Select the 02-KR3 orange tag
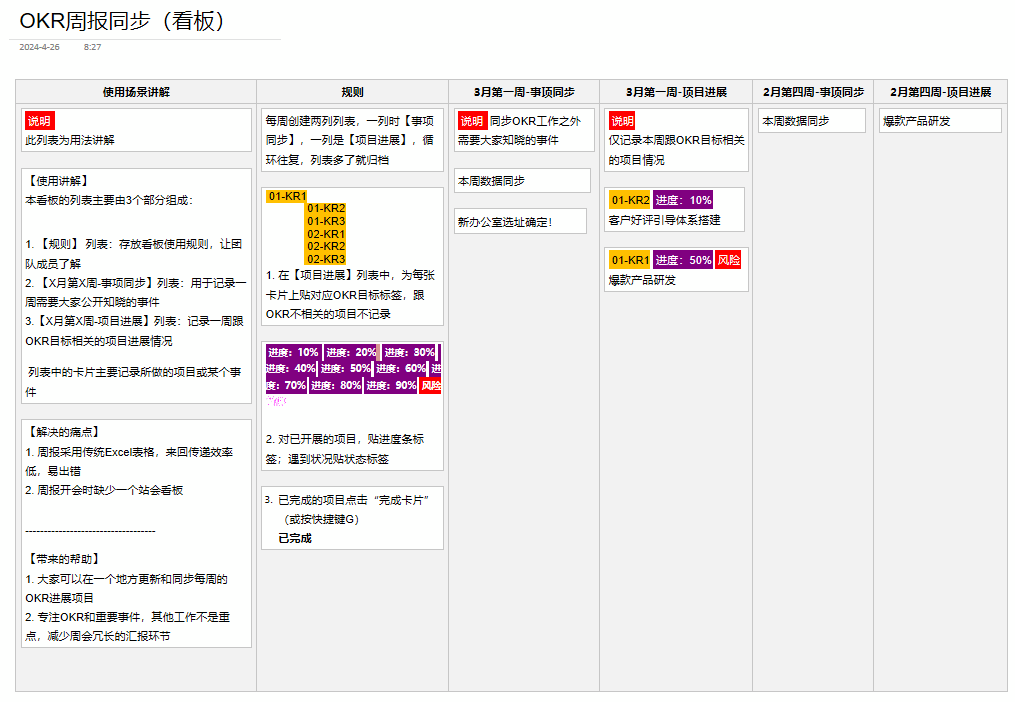This screenshot has width=1015, height=702. point(326,259)
